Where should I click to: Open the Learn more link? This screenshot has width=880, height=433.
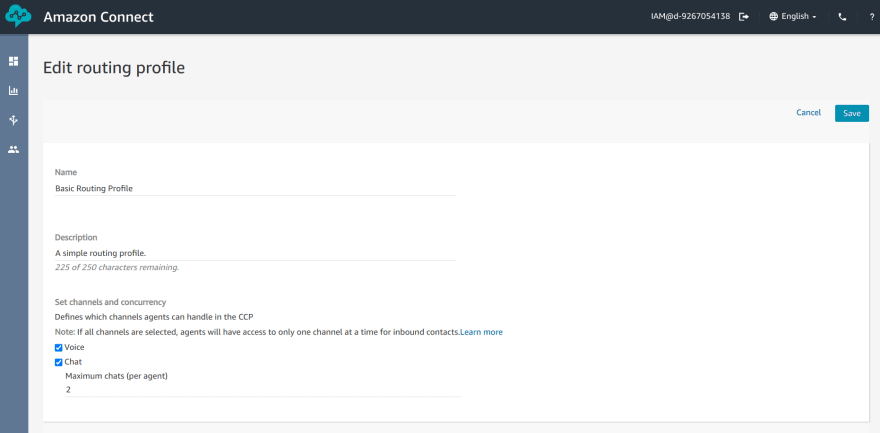(x=482, y=332)
